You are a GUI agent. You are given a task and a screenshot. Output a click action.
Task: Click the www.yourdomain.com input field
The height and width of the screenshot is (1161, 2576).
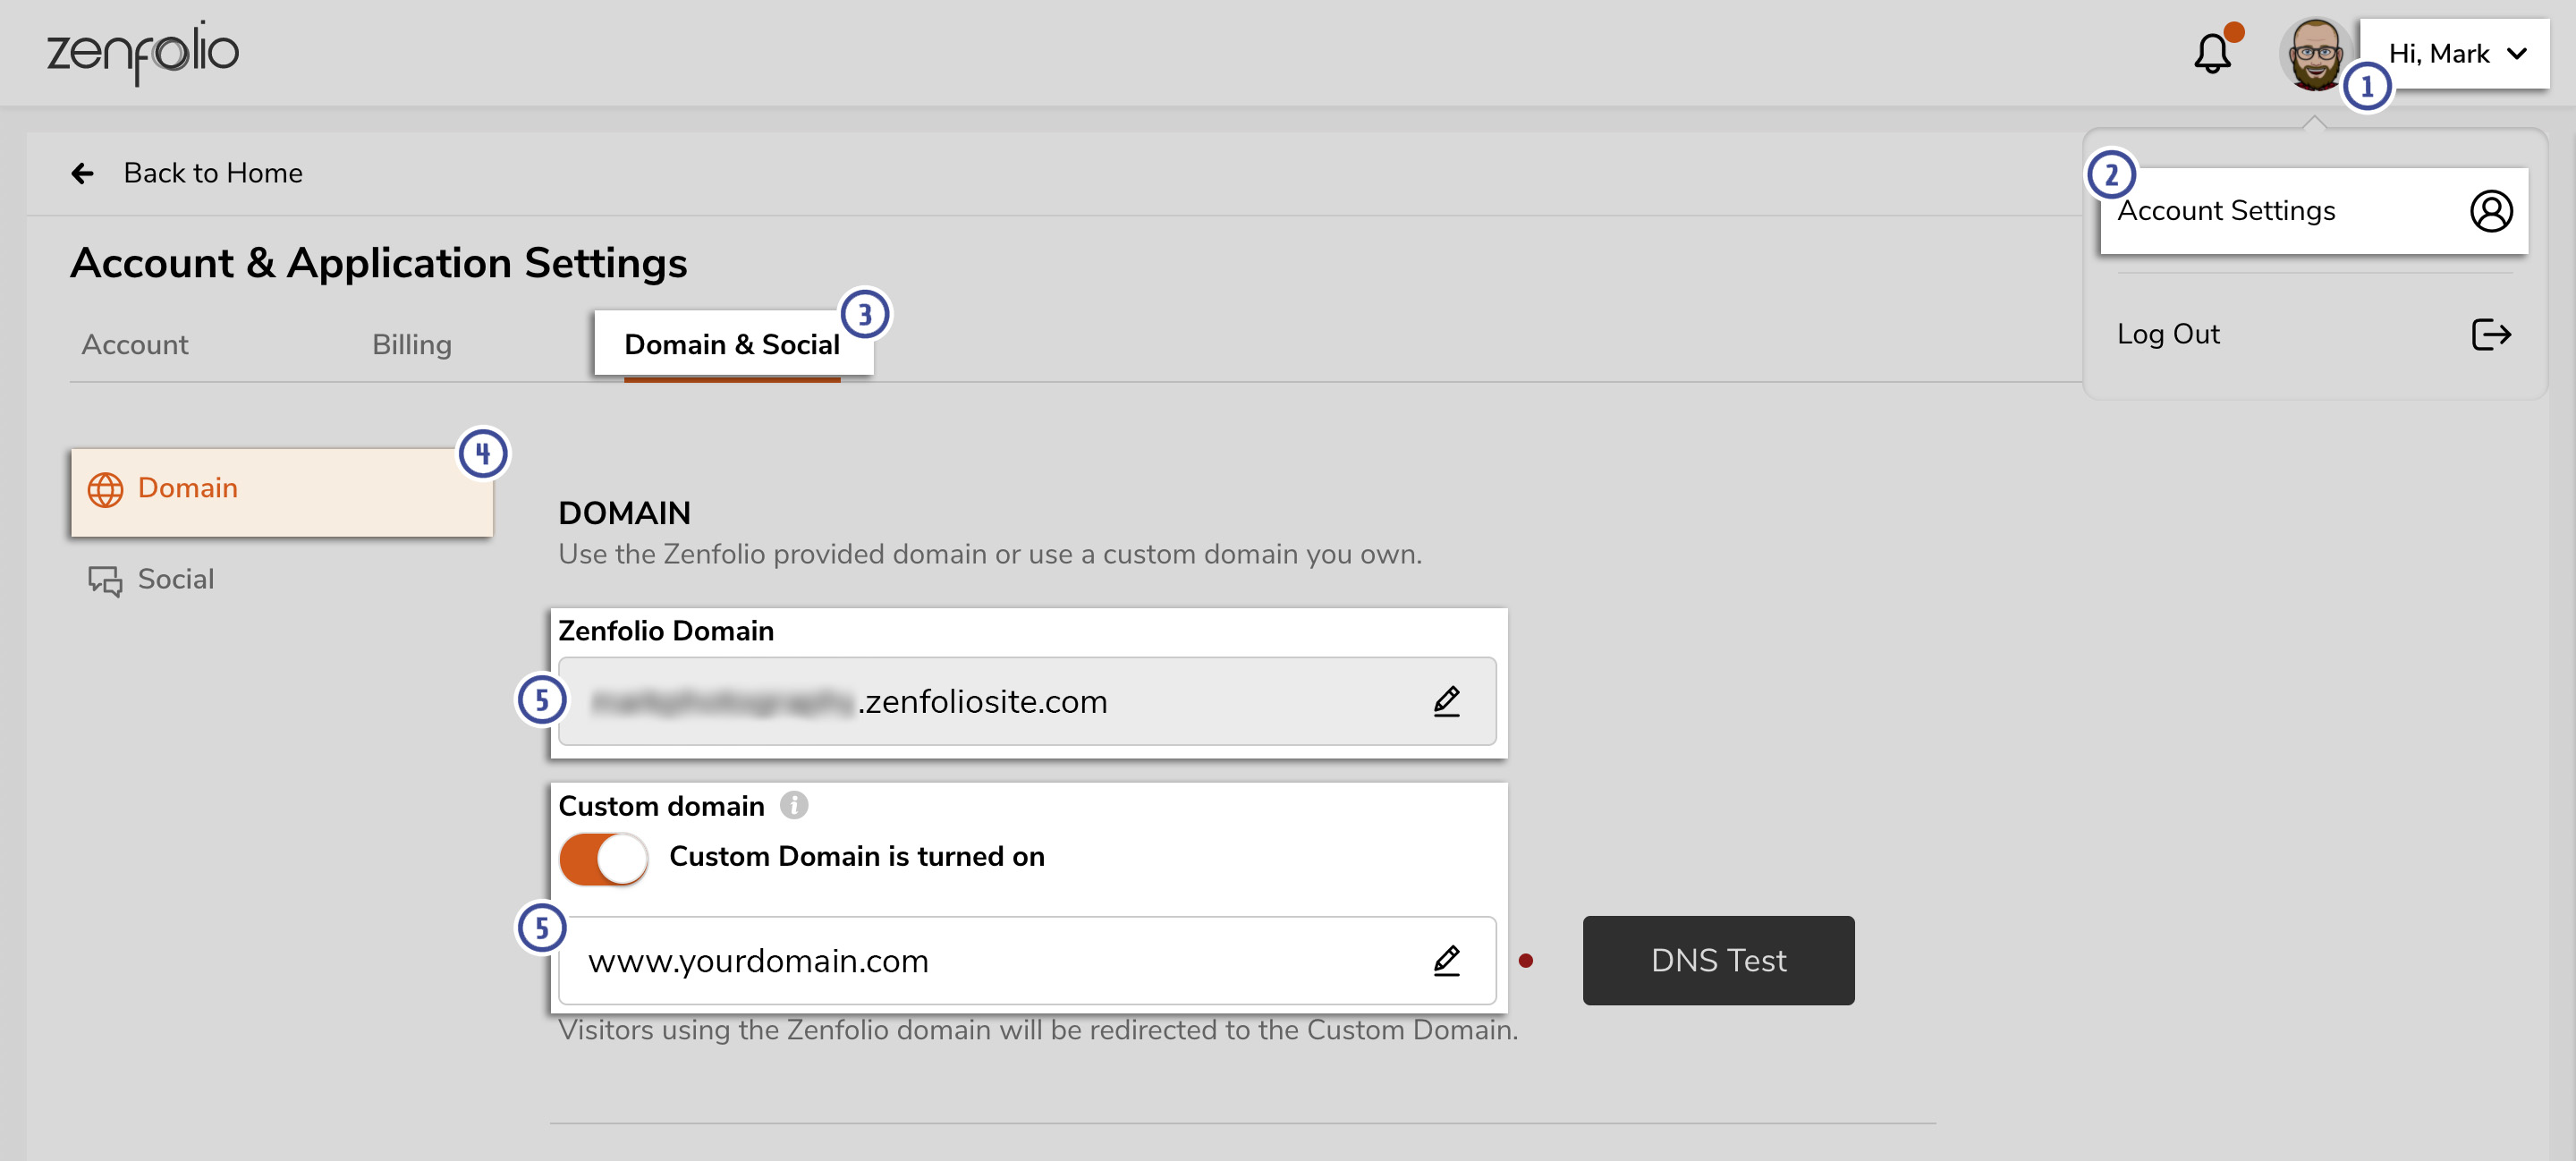tap(1027, 960)
